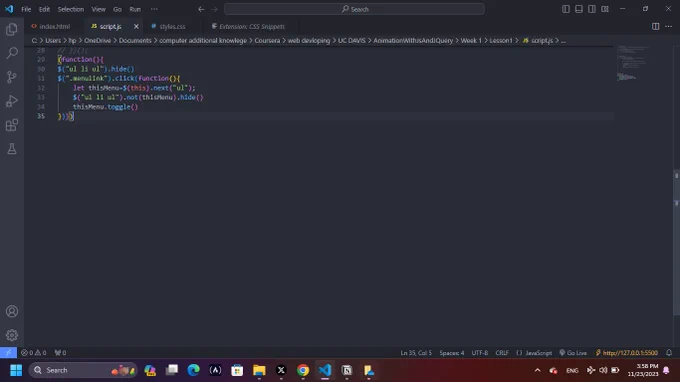680x382 pixels.
Task: Toggle bottom panel layout
Action: (579, 9)
